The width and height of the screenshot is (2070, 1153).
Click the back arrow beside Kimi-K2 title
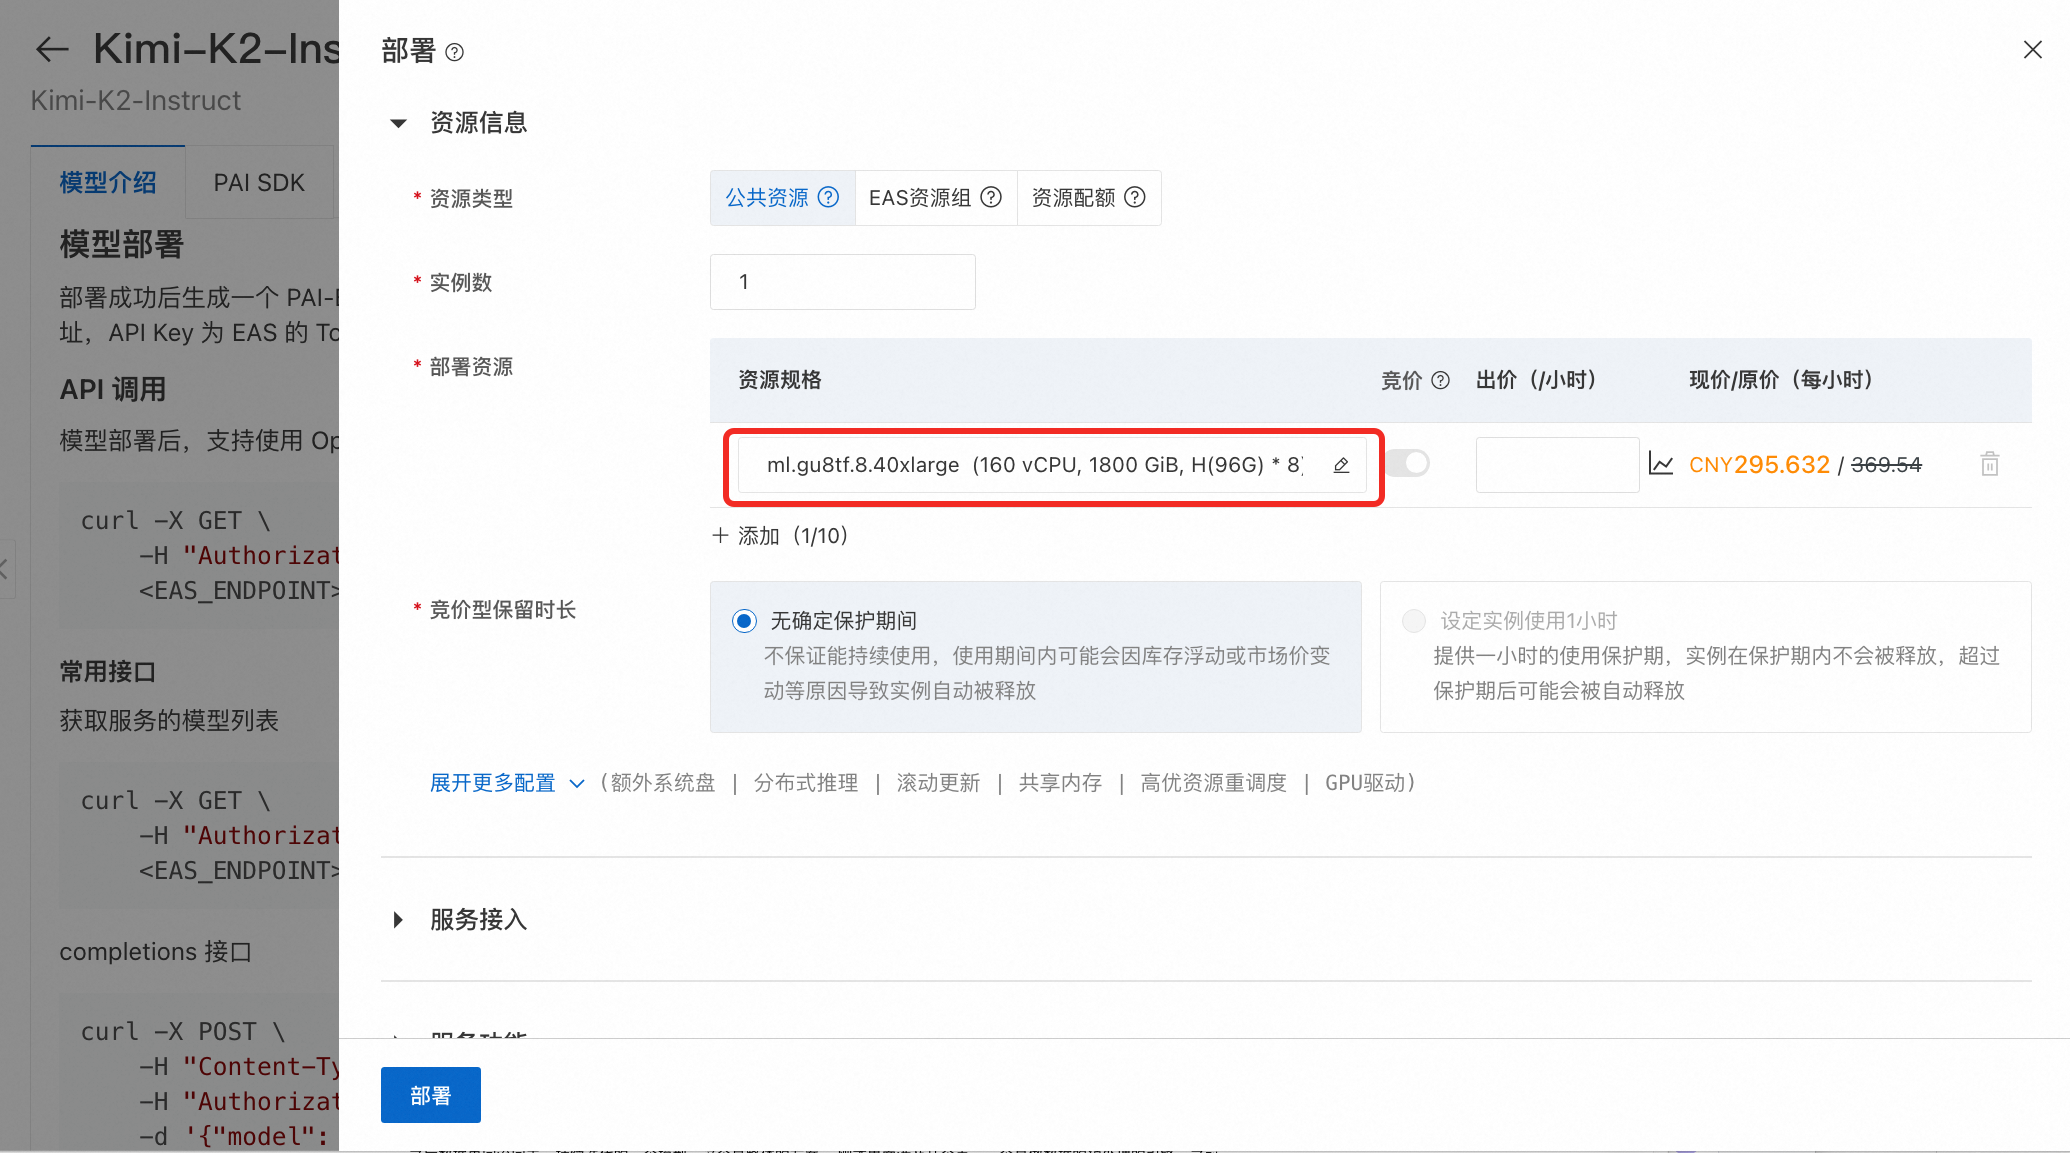coord(52,49)
